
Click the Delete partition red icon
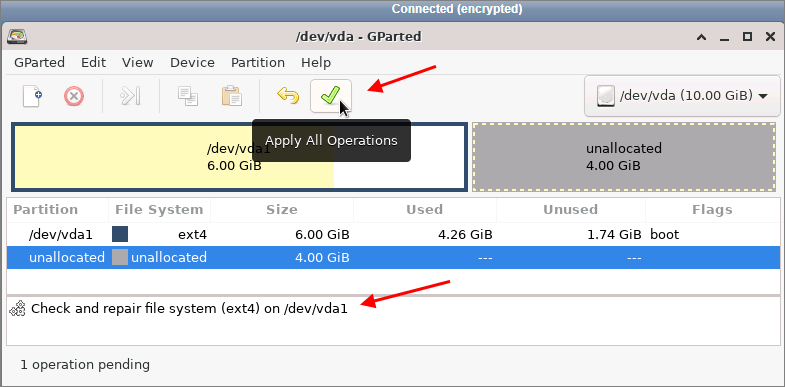[x=74, y=96]
